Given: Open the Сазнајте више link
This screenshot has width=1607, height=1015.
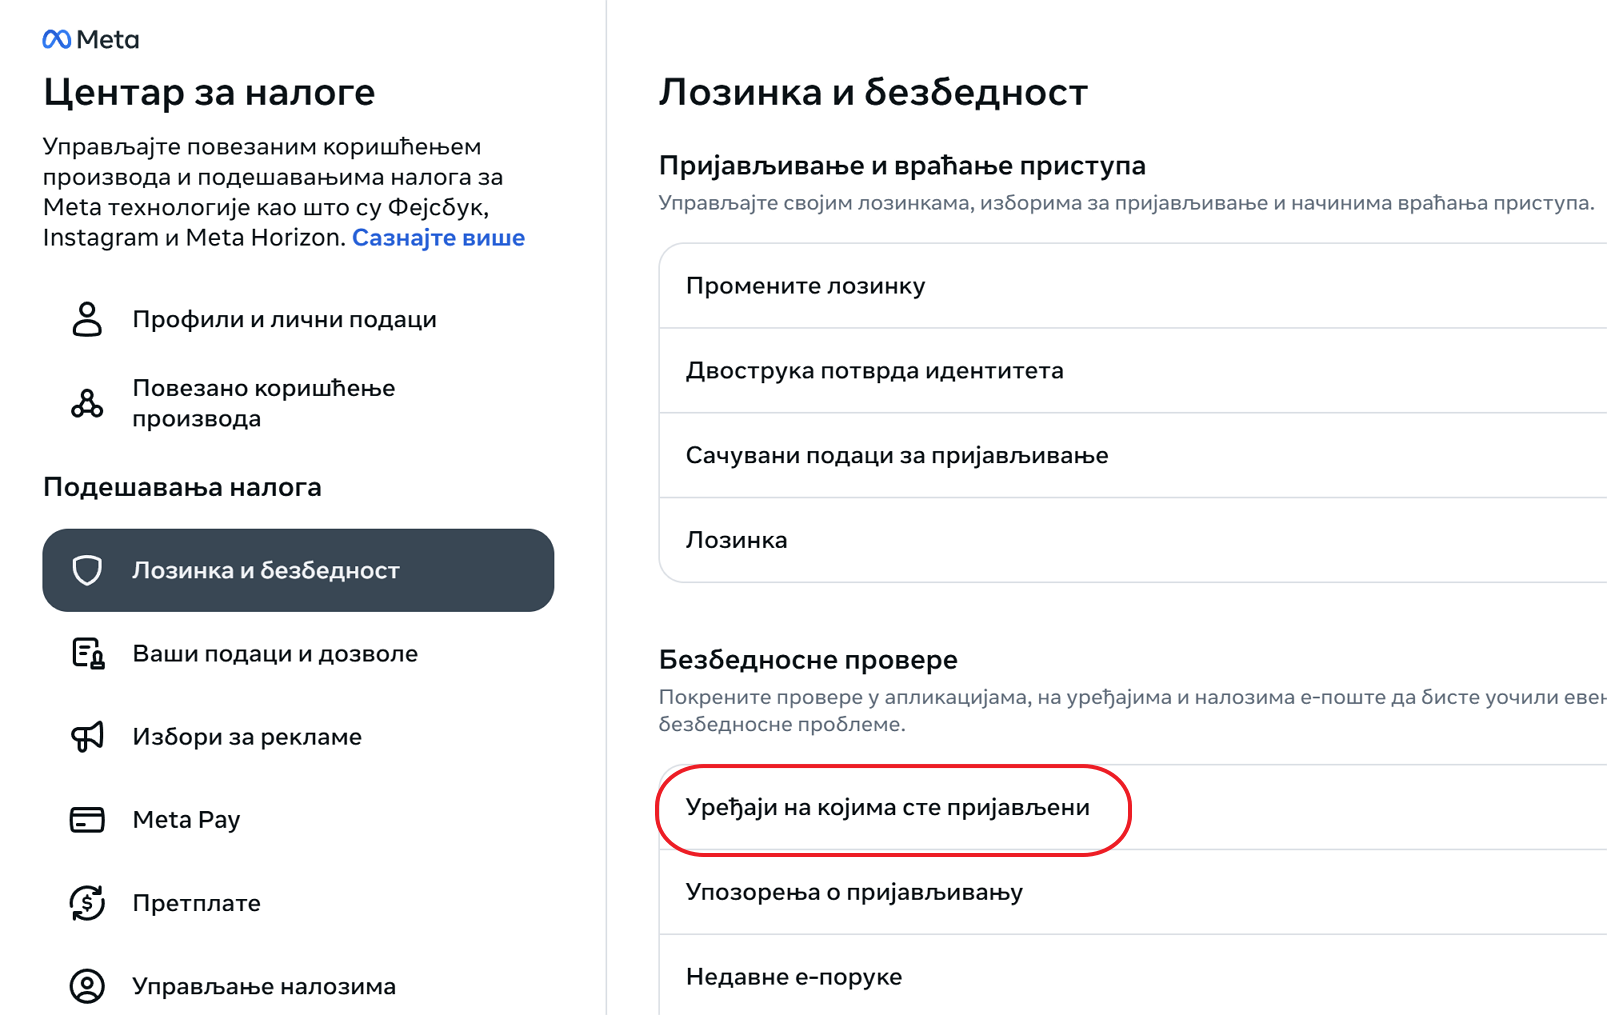Looking at the screenshot, I should [438, 238].
